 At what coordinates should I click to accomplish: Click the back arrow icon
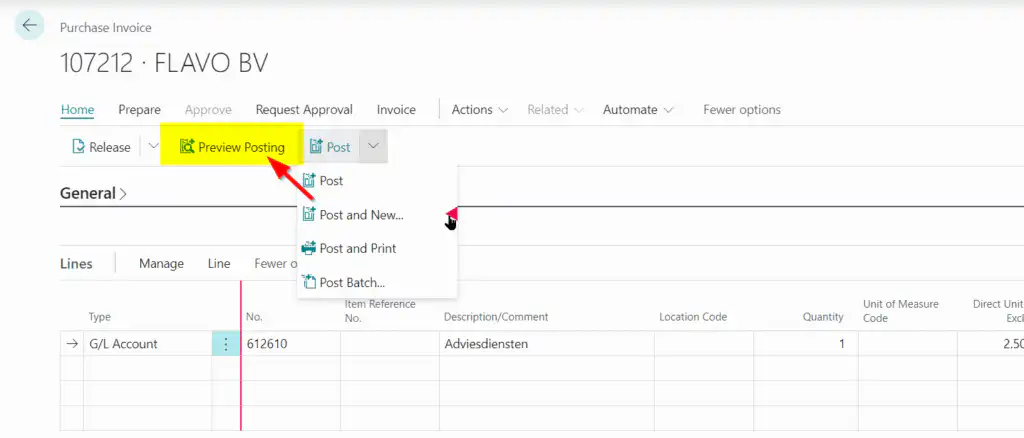coord(30,26)
